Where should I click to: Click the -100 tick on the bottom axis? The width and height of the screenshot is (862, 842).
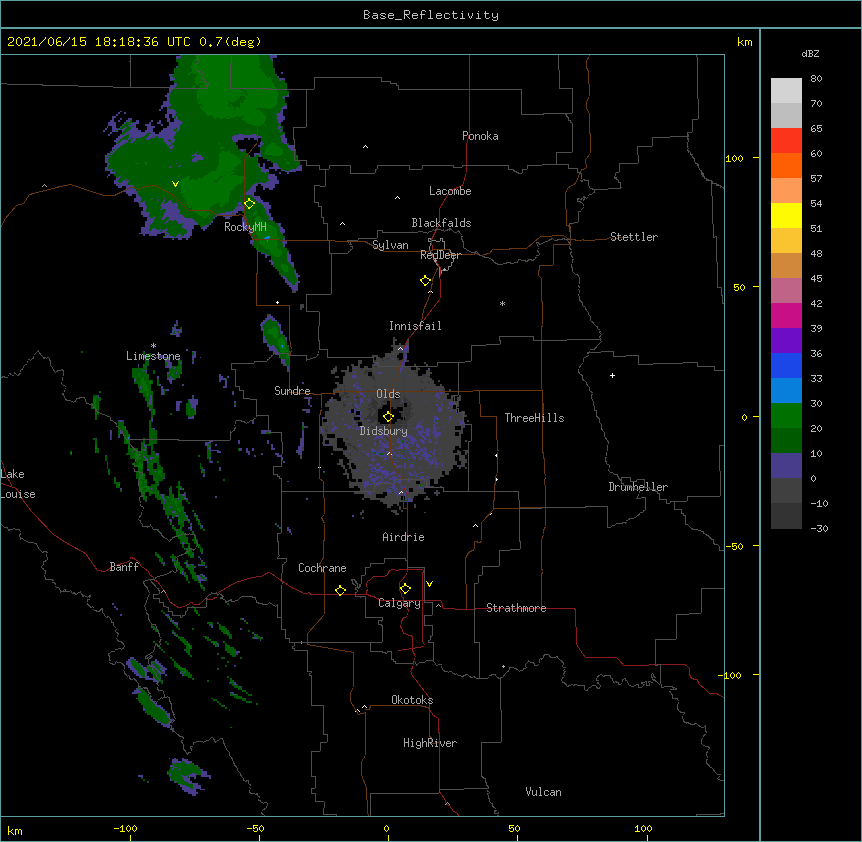[x=126, y=829]
